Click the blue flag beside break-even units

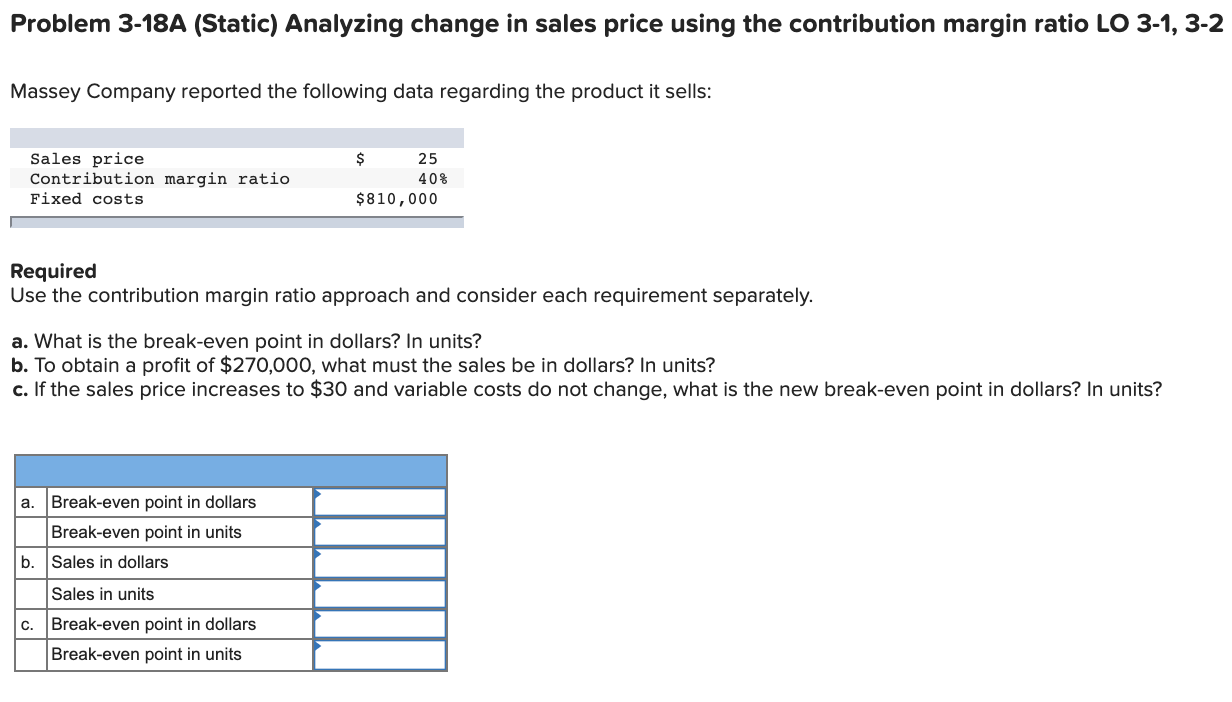(x=318, y=526)
